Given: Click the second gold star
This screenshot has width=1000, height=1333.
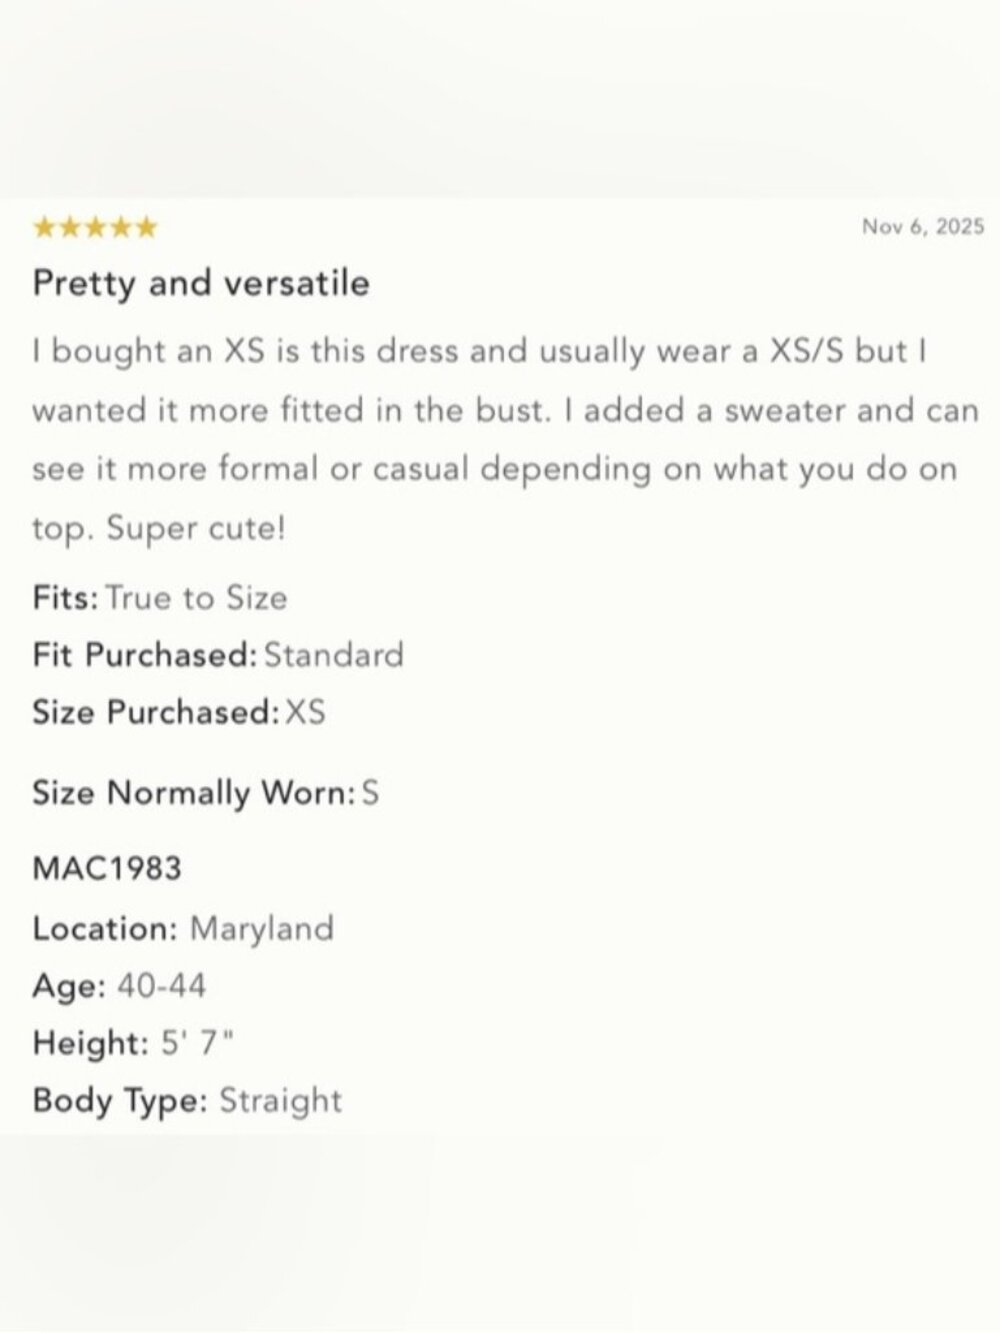Looking at the screenshot, I should [70, 228].
